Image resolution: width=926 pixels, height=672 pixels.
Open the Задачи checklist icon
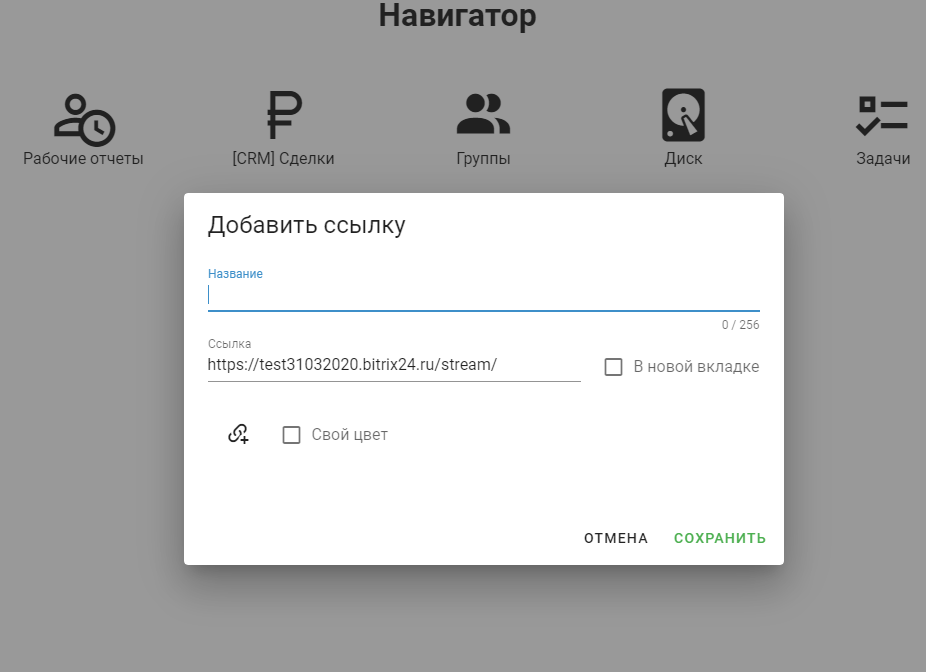(x=882, y=116)
